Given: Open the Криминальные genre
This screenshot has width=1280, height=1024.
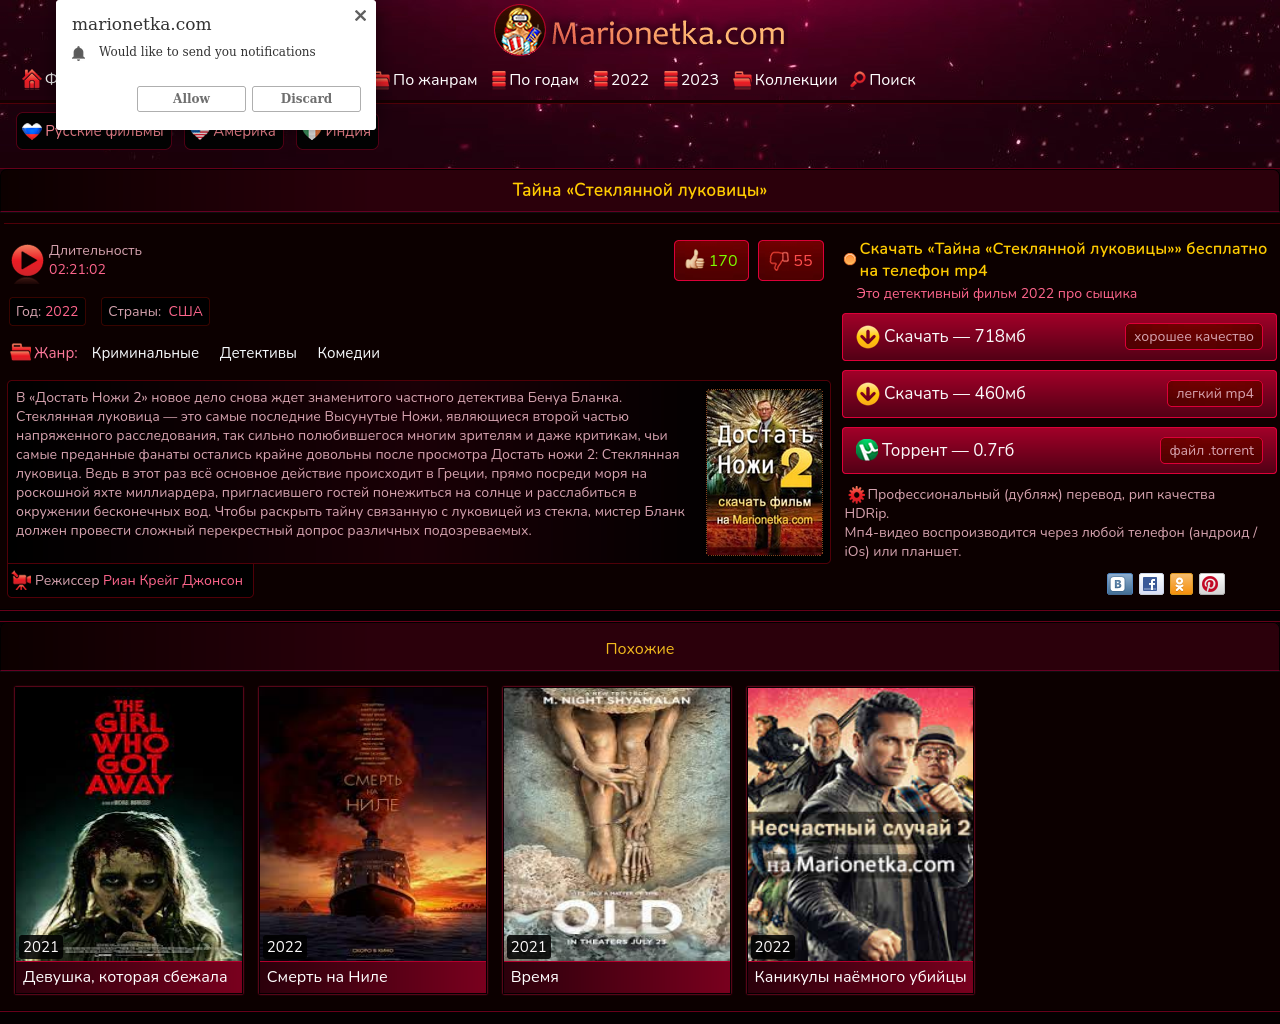Looking at the screenshot, I should pos(145,353).
